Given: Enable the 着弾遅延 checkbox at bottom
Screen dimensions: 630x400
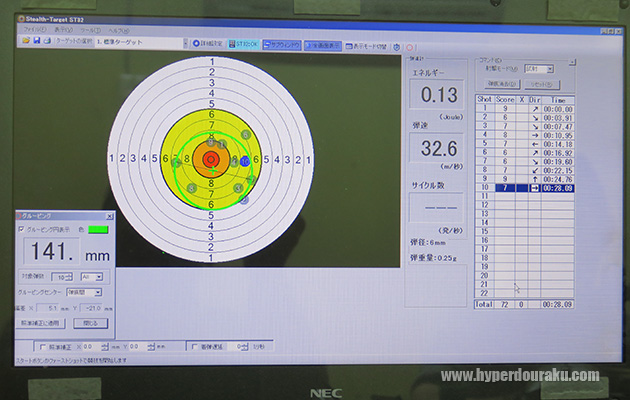Looking at the screenshot, I should point(195,346).
